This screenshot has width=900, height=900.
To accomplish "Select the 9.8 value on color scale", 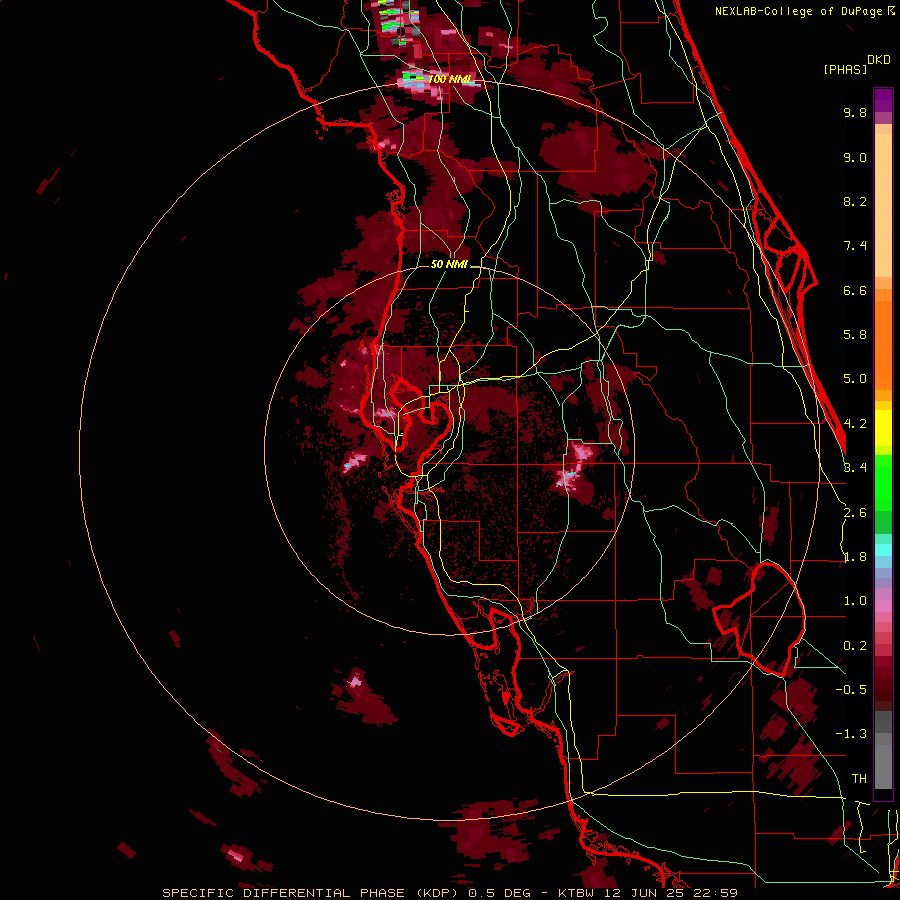I will (x=855, y=112).
